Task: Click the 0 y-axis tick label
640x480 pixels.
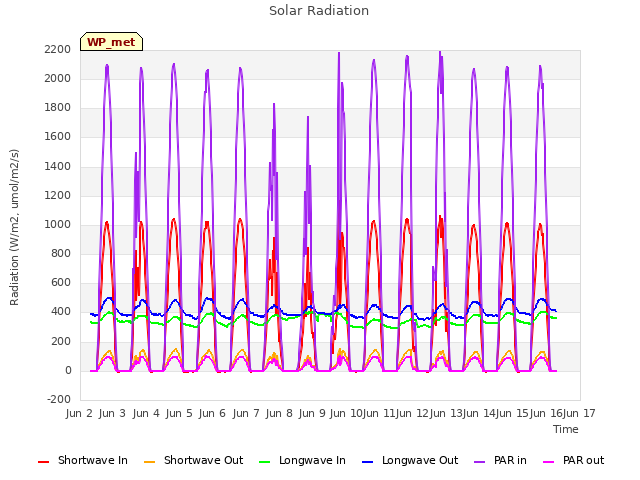Action: point(68,371)
